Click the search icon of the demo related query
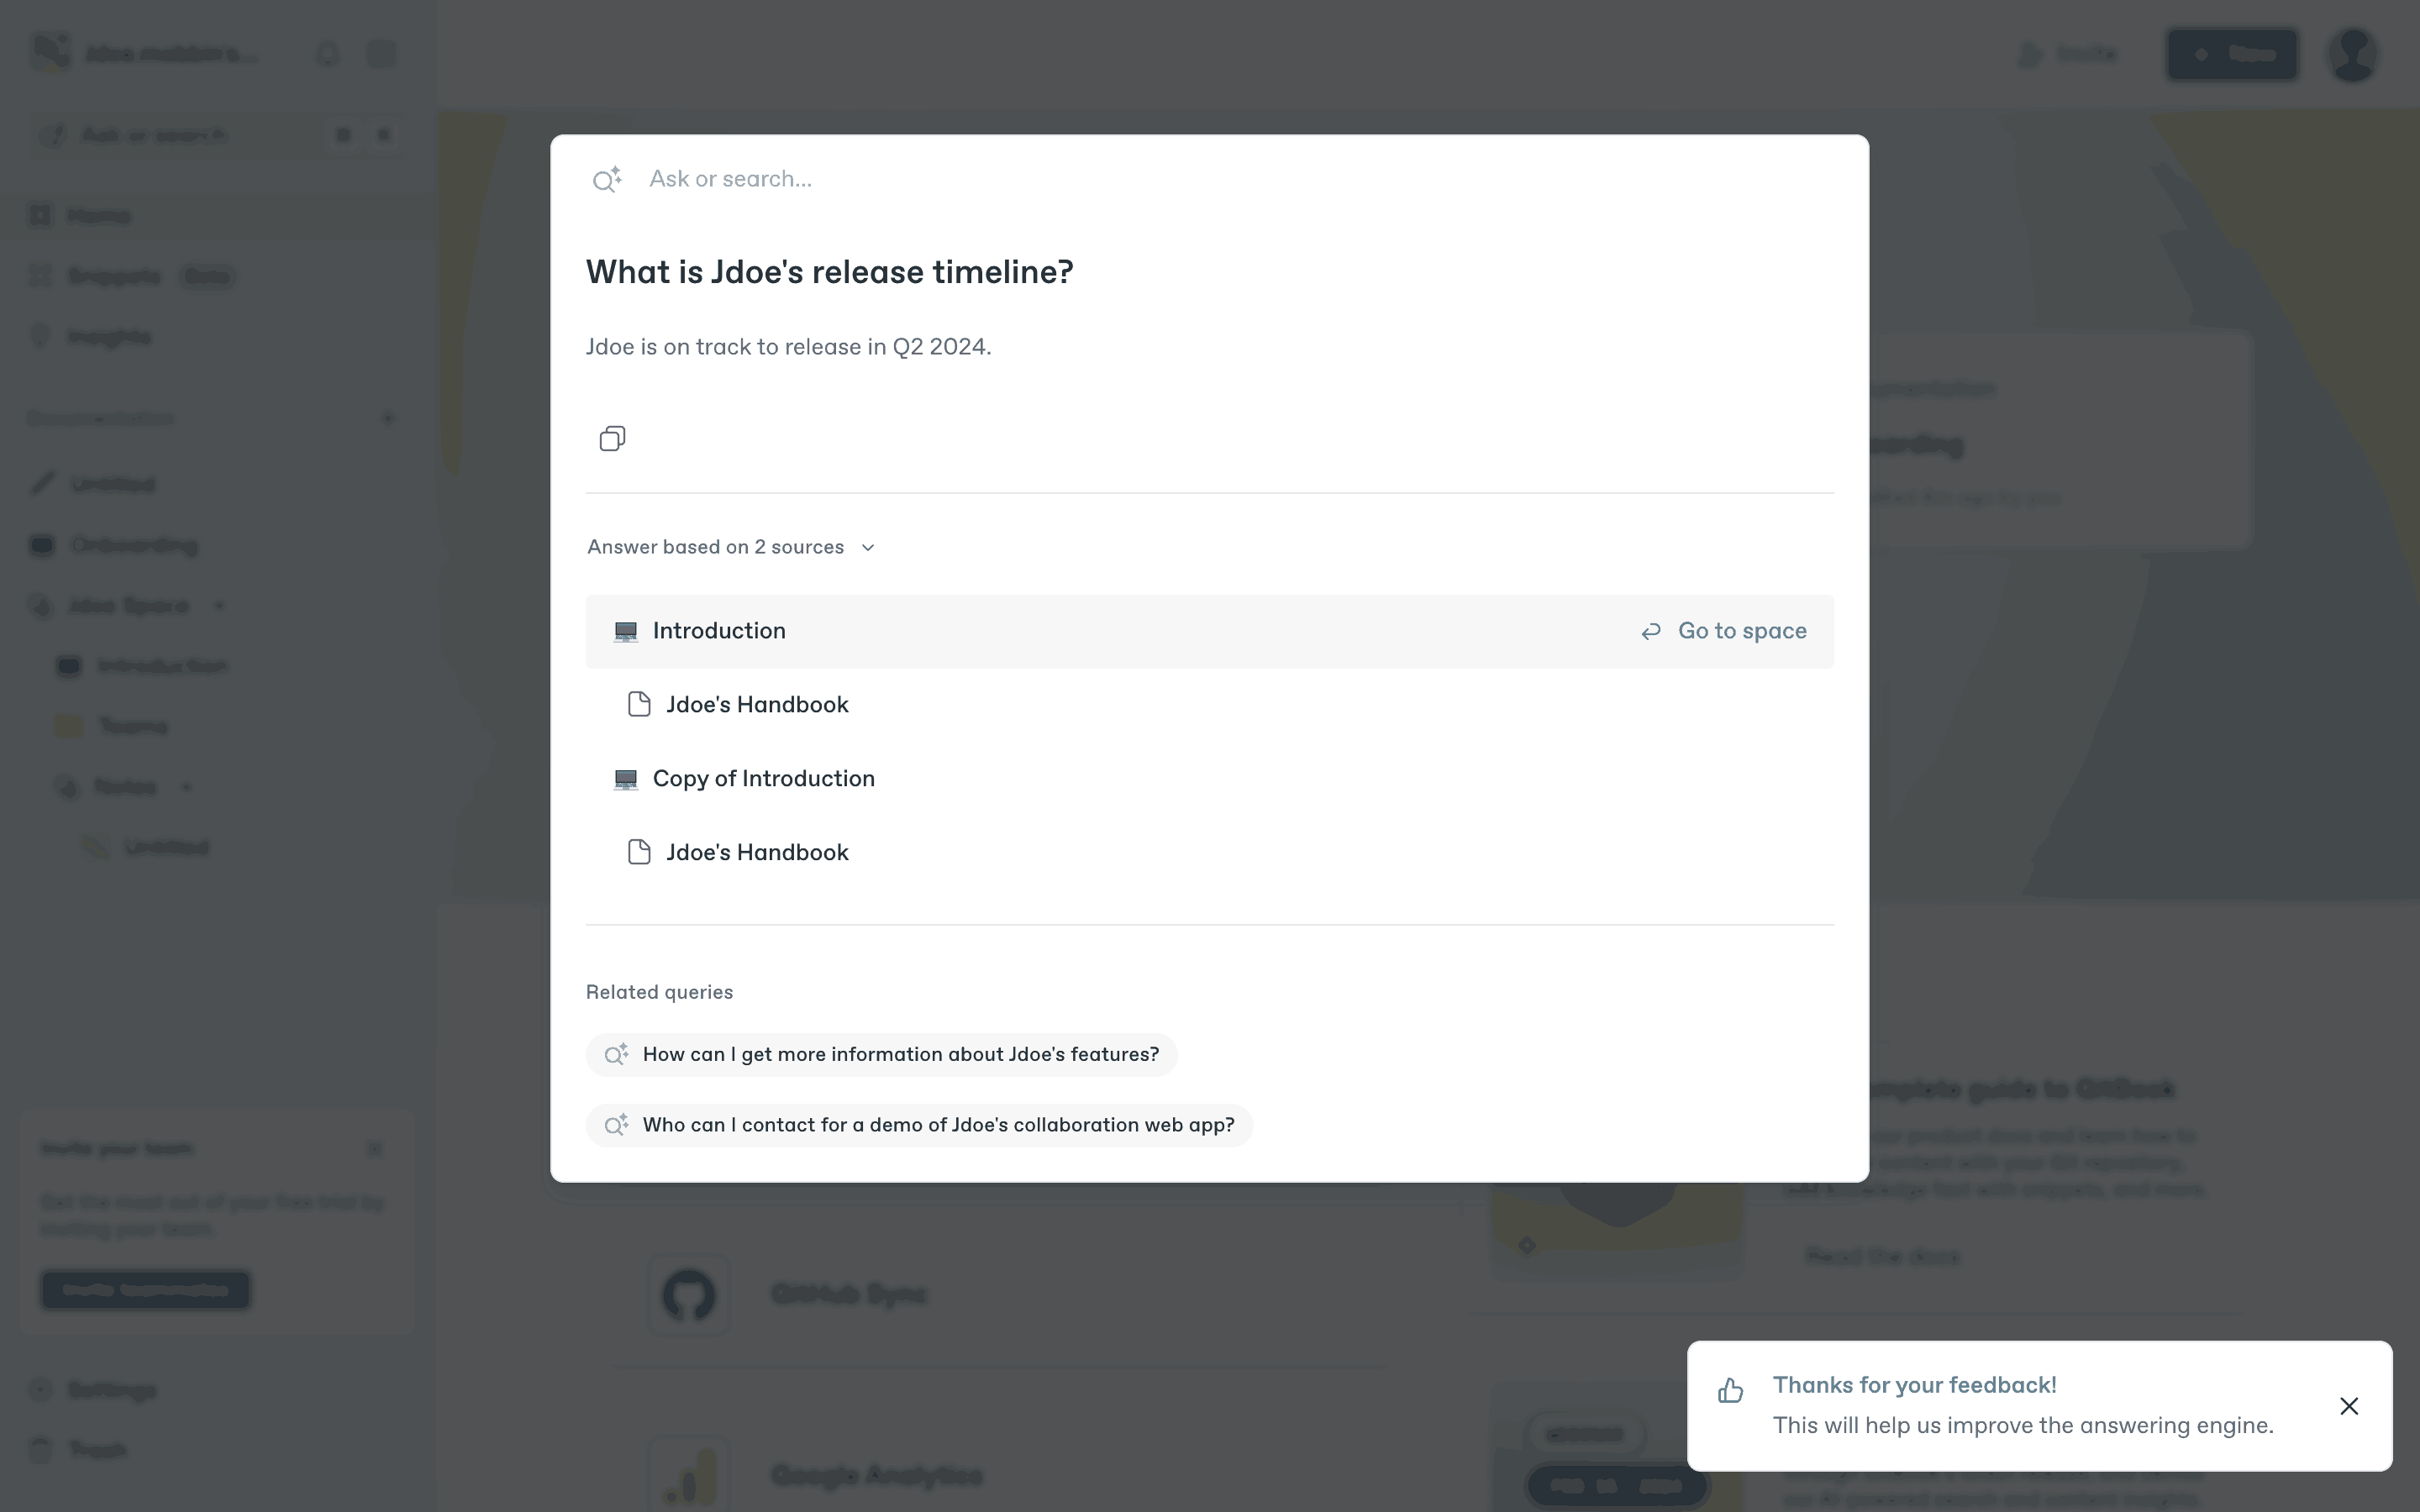Image resolution: width=2420 pixels, height=1512 pixels. click(616, 1125)
